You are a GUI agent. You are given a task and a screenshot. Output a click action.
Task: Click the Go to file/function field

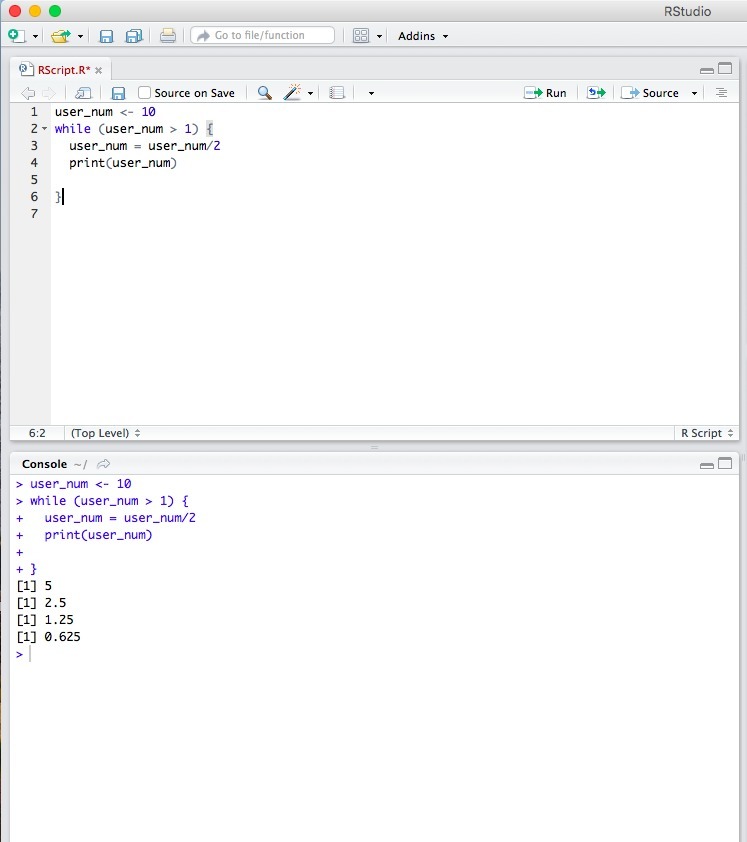click(x=263, y=35)
